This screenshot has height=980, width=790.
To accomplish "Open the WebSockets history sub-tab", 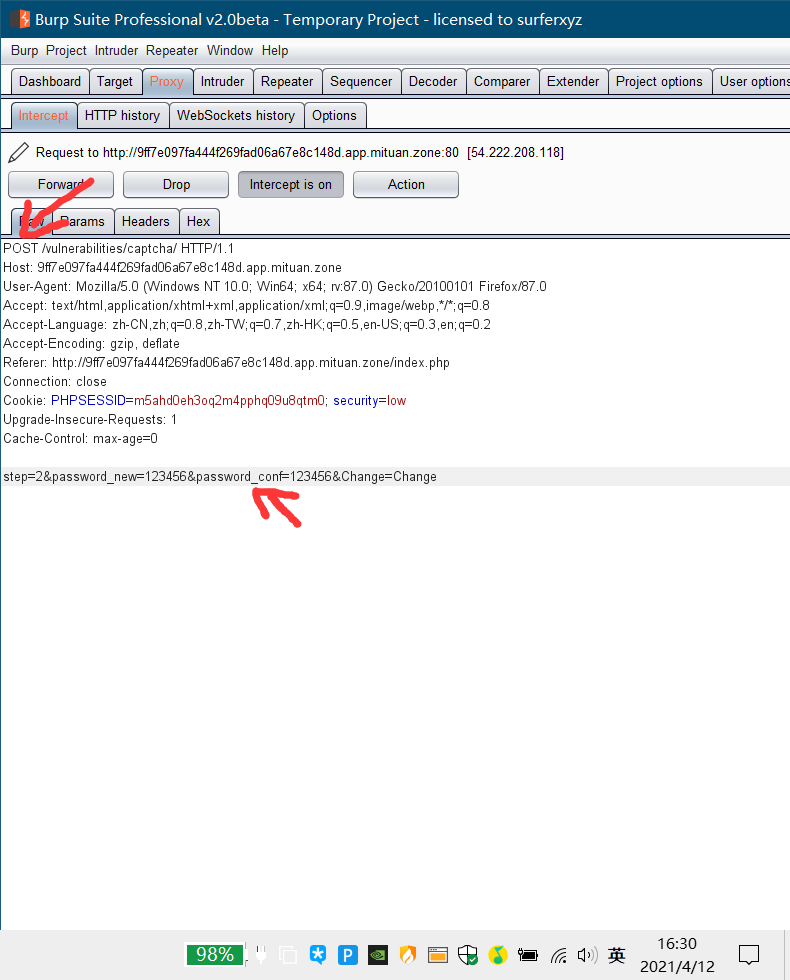I will coord(236,116).
